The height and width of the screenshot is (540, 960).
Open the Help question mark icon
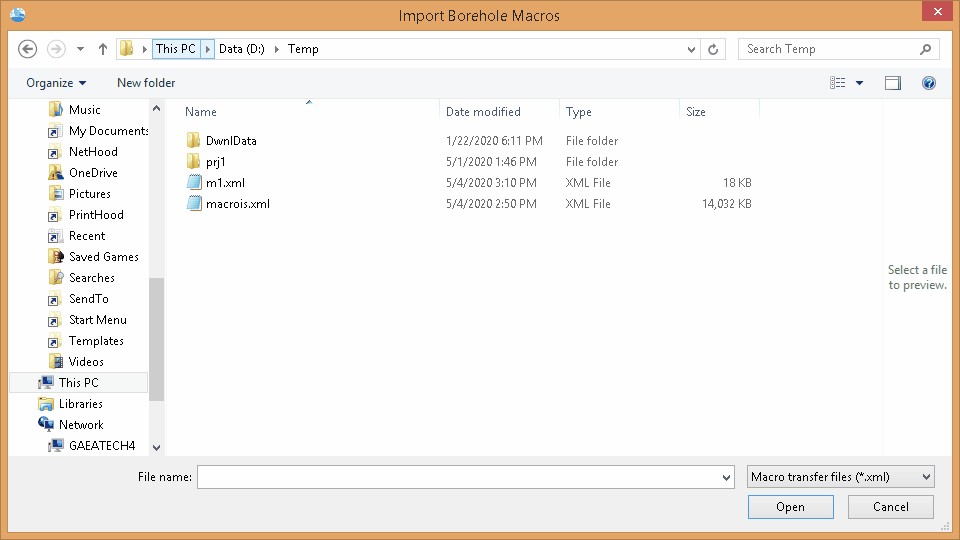click(x=929, y=83)
